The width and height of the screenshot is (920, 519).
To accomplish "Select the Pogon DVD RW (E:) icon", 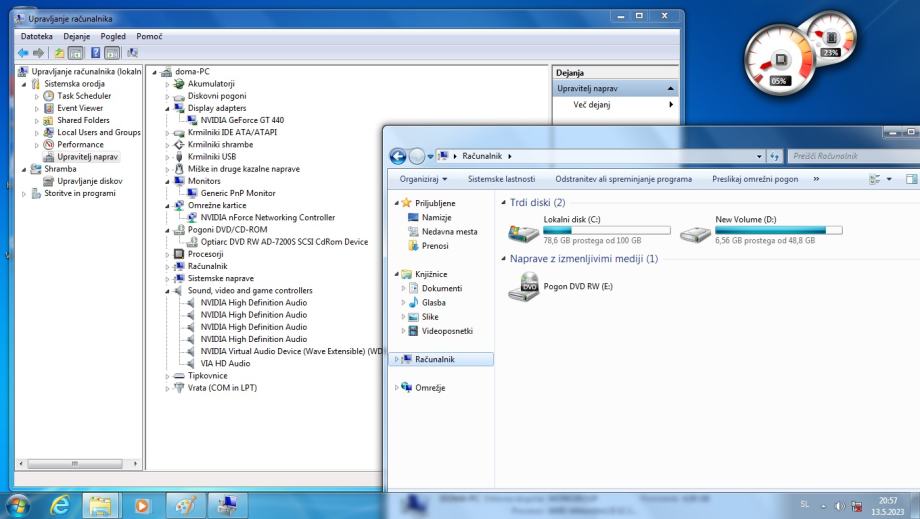I will click(x=523, y=286).
